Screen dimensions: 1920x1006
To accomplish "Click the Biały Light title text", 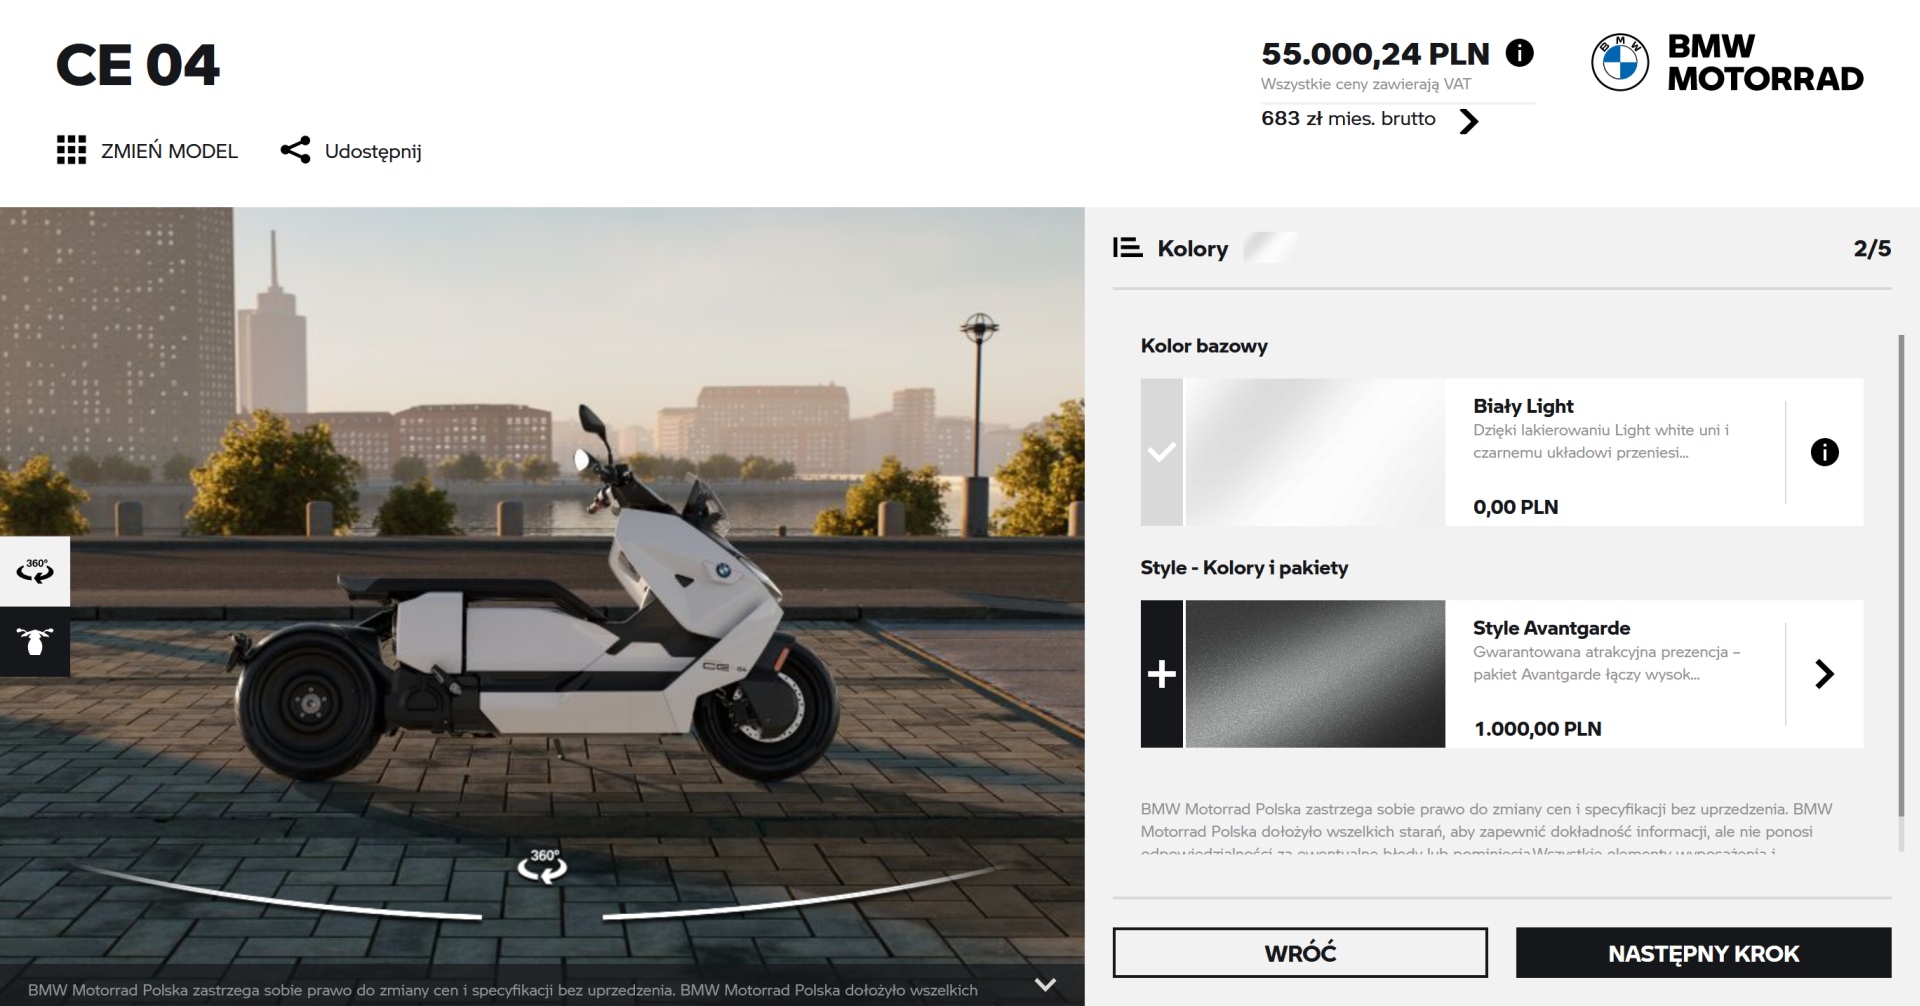I will (1523, 406).
